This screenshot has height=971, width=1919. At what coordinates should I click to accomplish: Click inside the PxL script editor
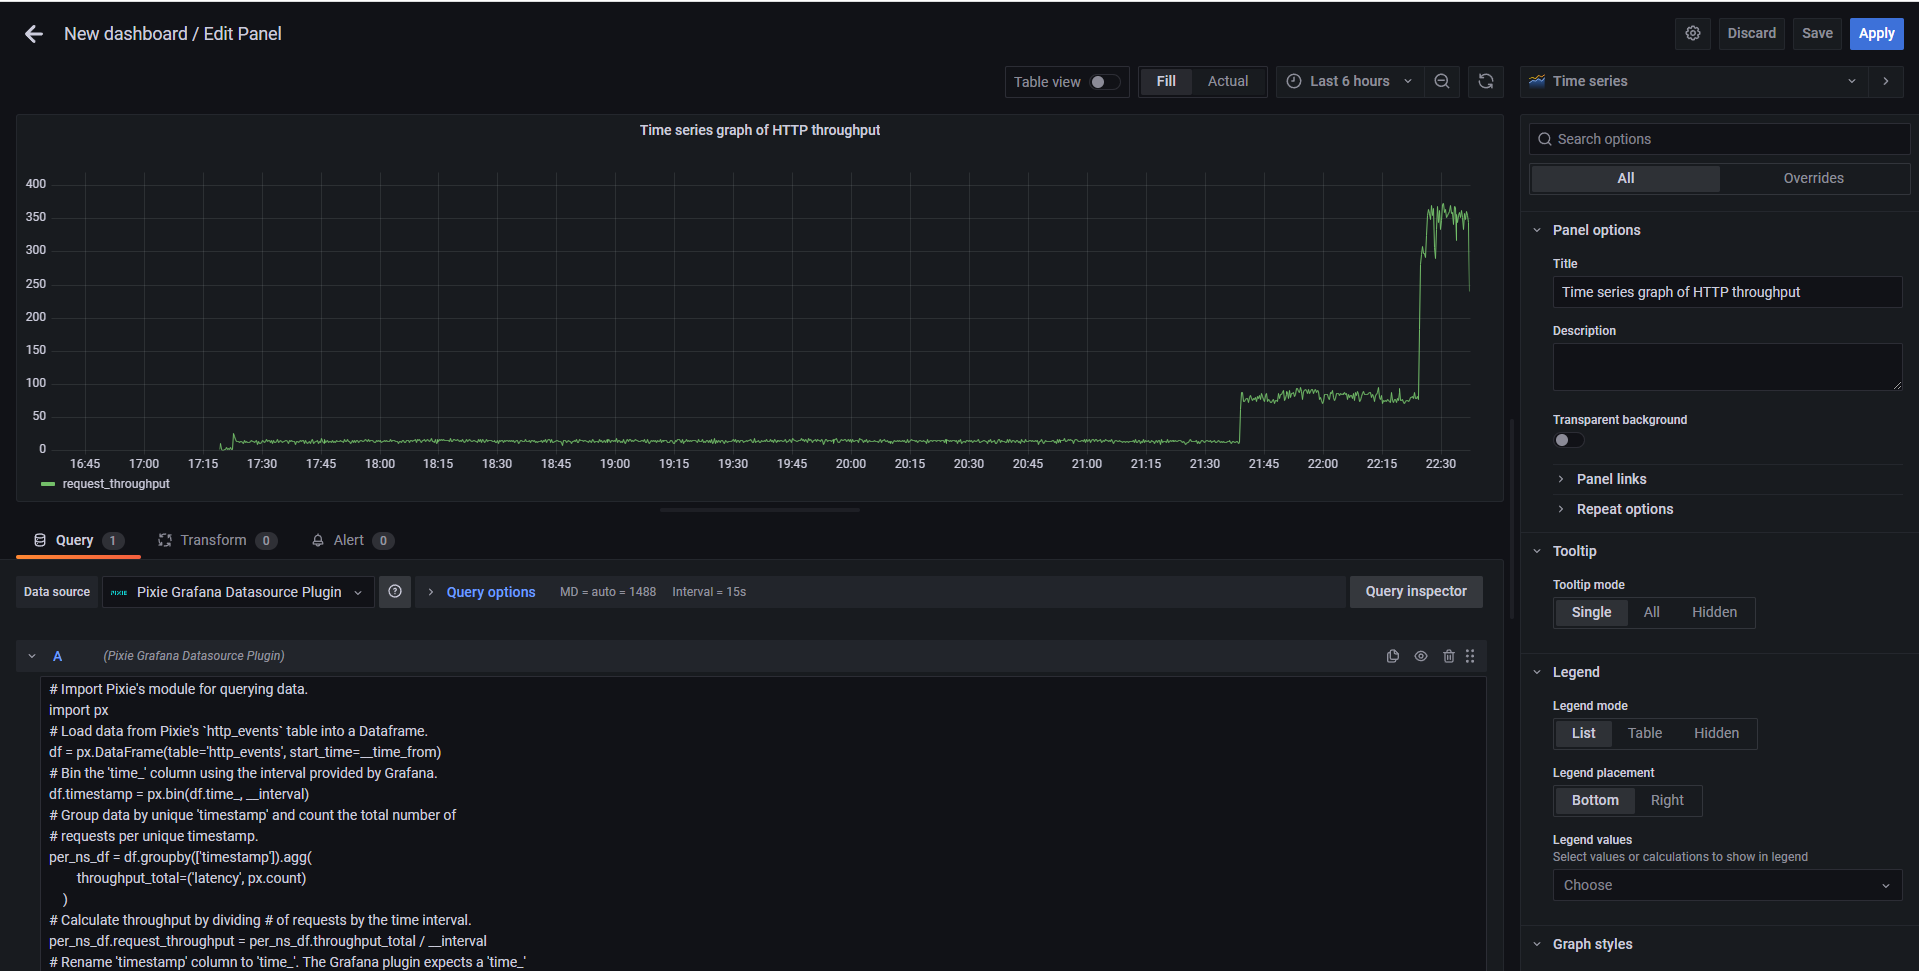762,824
